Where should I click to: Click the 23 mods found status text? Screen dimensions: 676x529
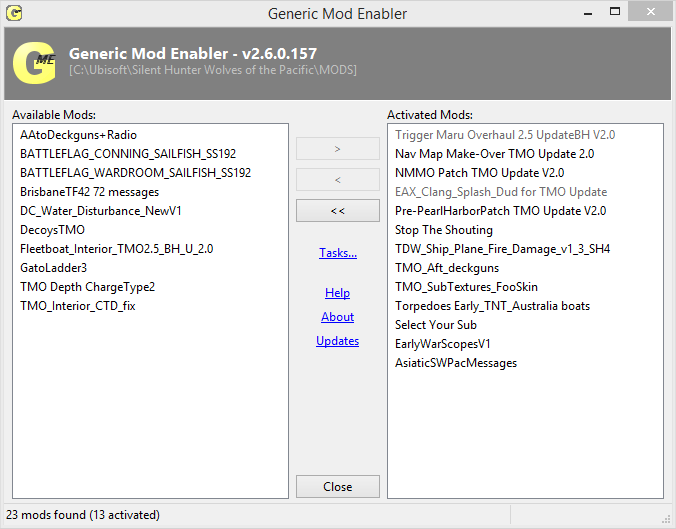83,515
